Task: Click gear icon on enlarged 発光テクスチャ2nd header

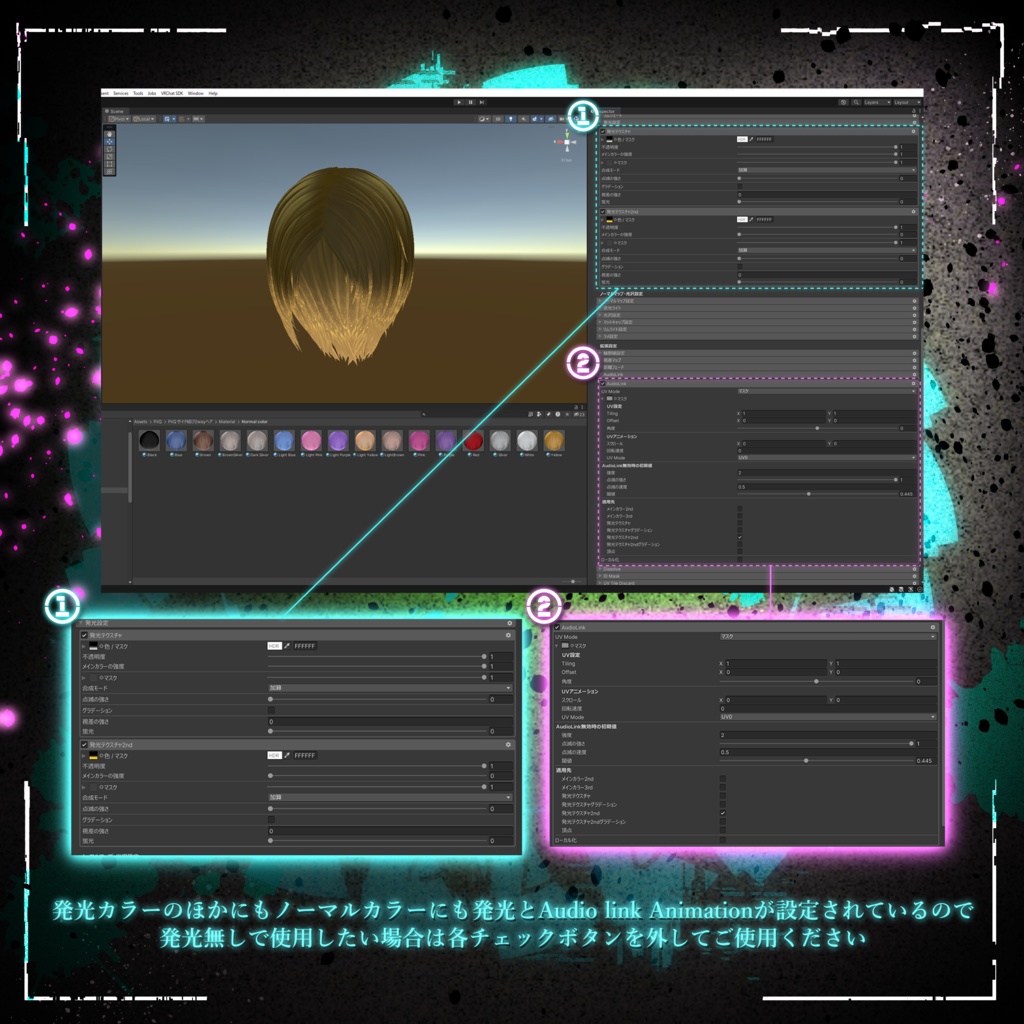Action: tap(508, 744)
